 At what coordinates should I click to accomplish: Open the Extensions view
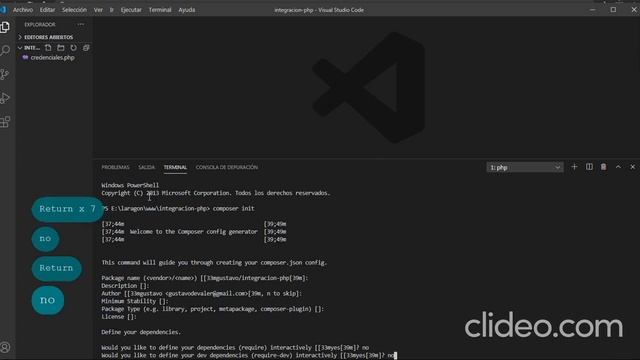click(x=5, y=122)
